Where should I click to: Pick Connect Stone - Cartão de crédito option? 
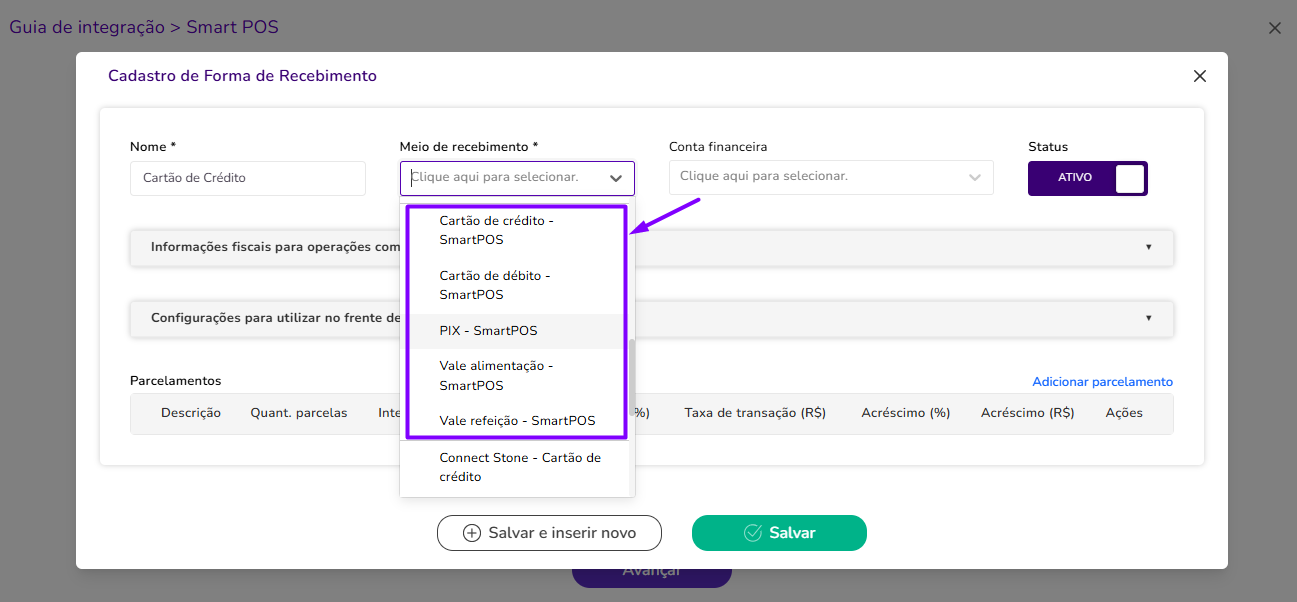[x=517, y=467]
